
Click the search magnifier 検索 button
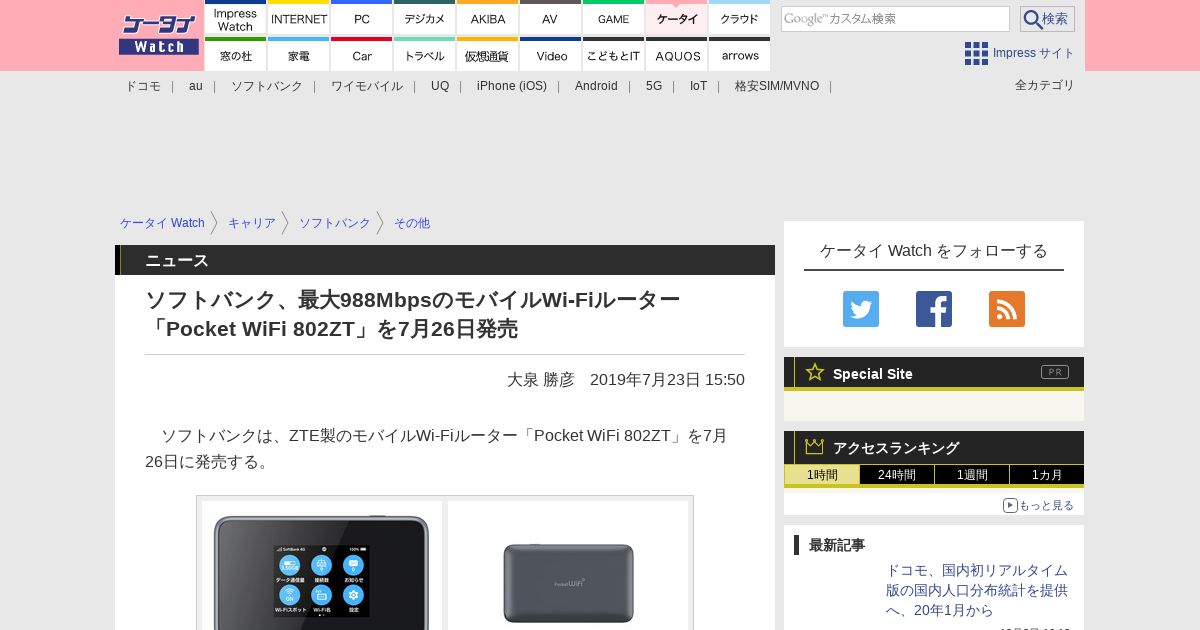click(1047, 19)
